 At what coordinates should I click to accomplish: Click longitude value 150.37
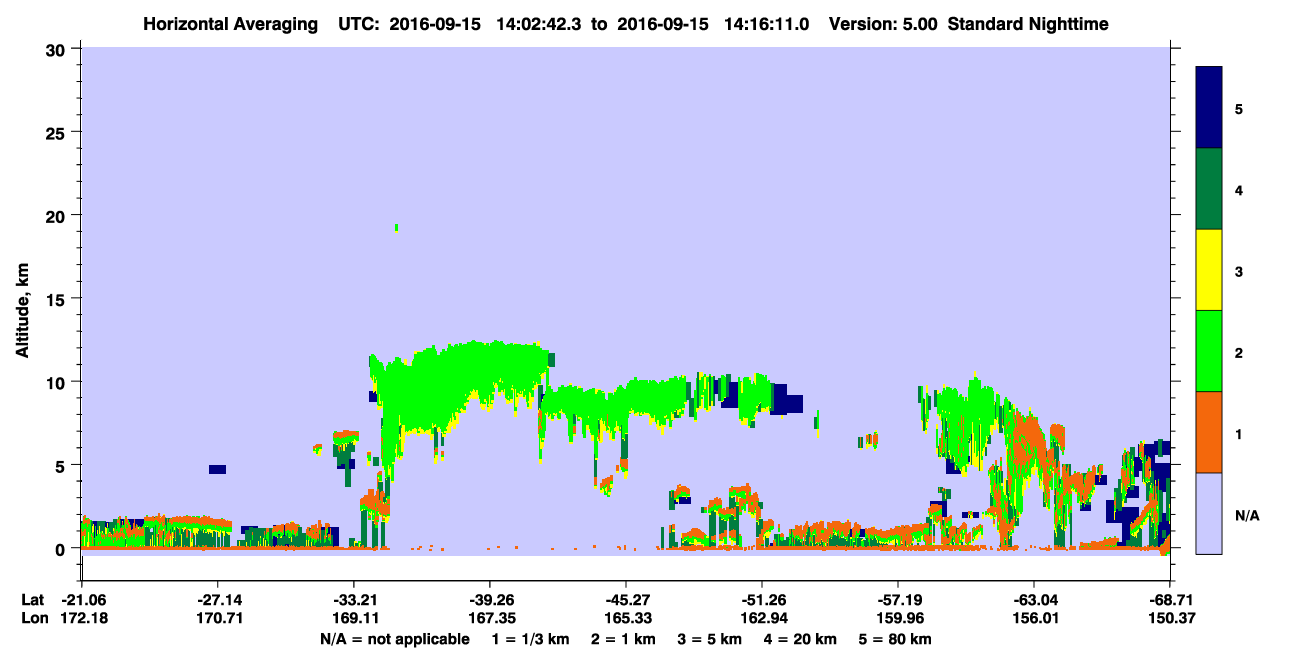click(x=1169, y=619)
